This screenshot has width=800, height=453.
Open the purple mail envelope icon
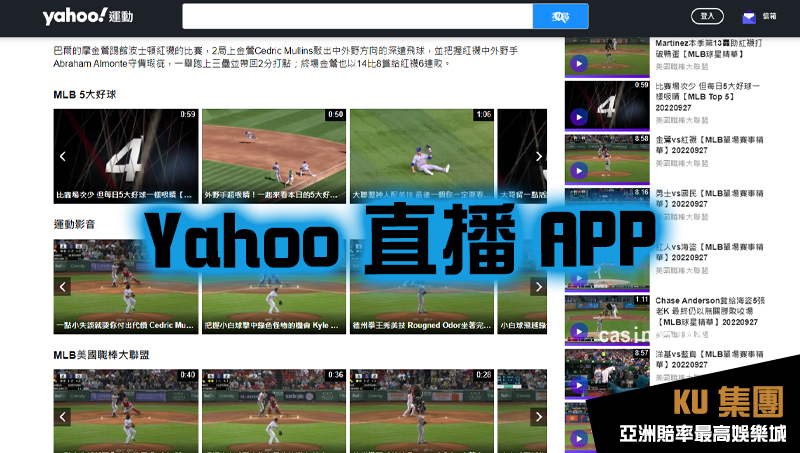coord(748,17)
